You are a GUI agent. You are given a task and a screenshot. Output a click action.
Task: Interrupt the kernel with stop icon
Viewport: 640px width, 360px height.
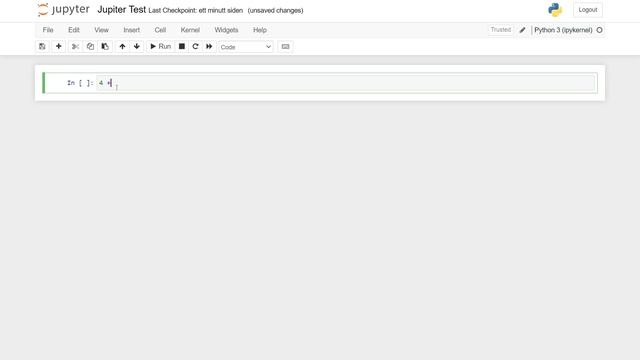pyautogui.click(x=182, y=47)
